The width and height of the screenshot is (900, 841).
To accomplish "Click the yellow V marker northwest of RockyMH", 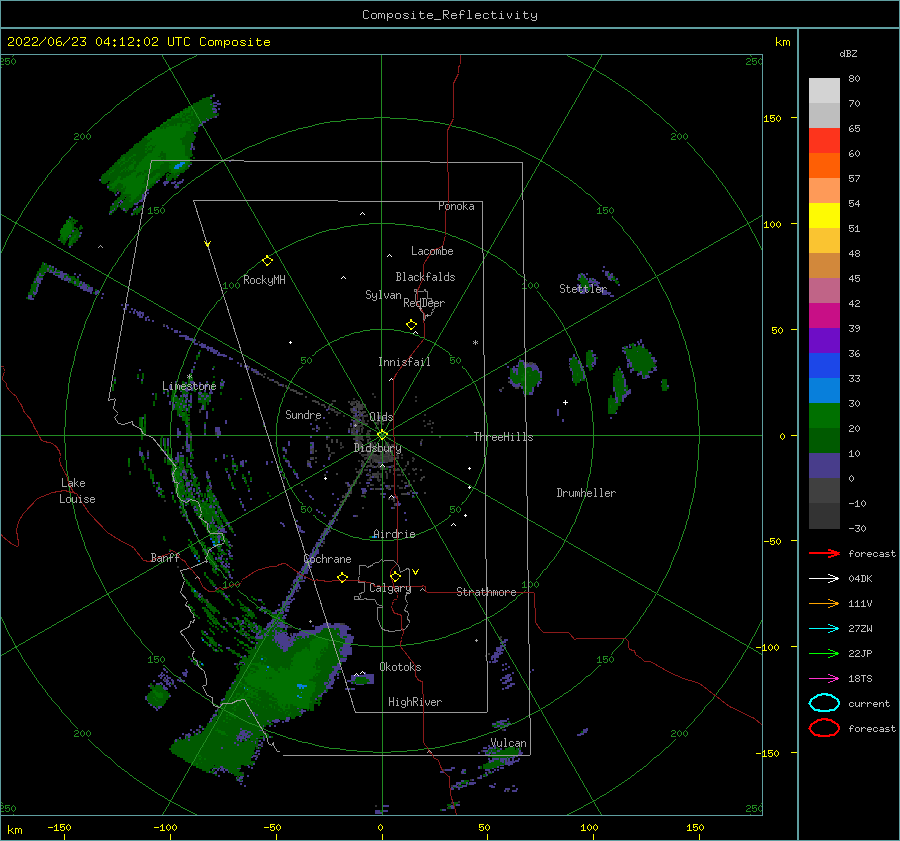I will 208,245.
